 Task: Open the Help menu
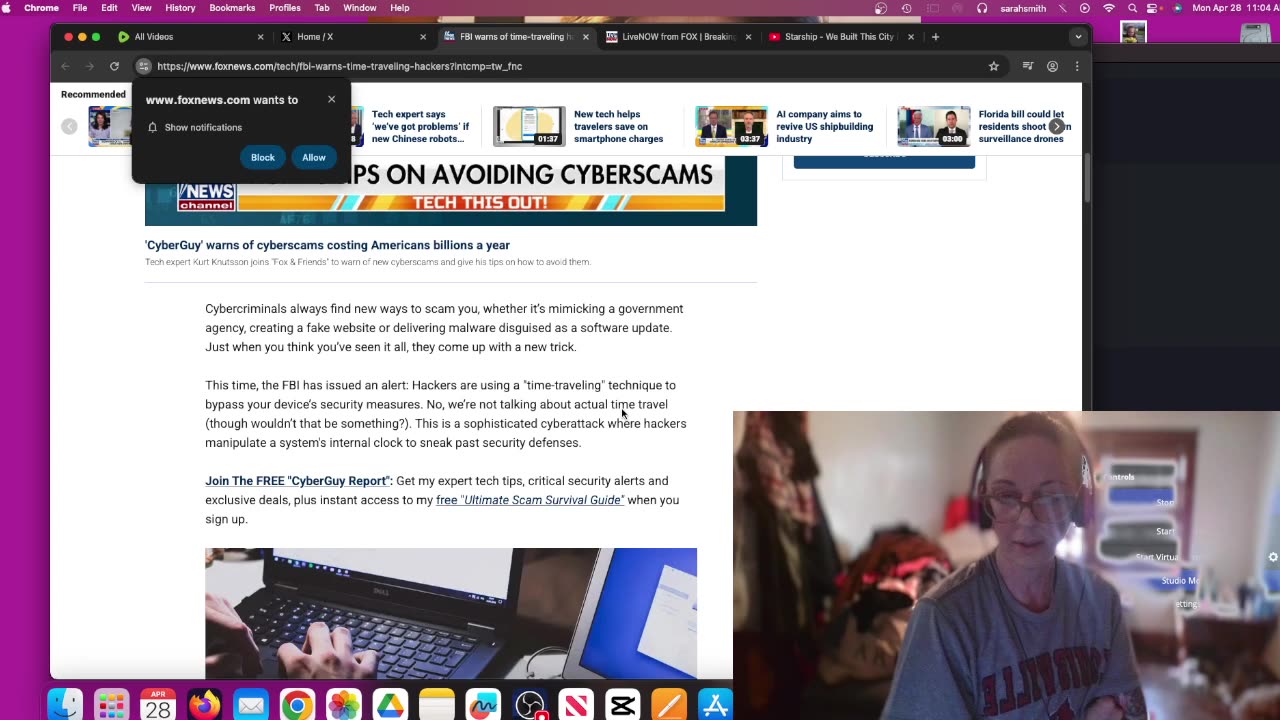pos(399,8)
